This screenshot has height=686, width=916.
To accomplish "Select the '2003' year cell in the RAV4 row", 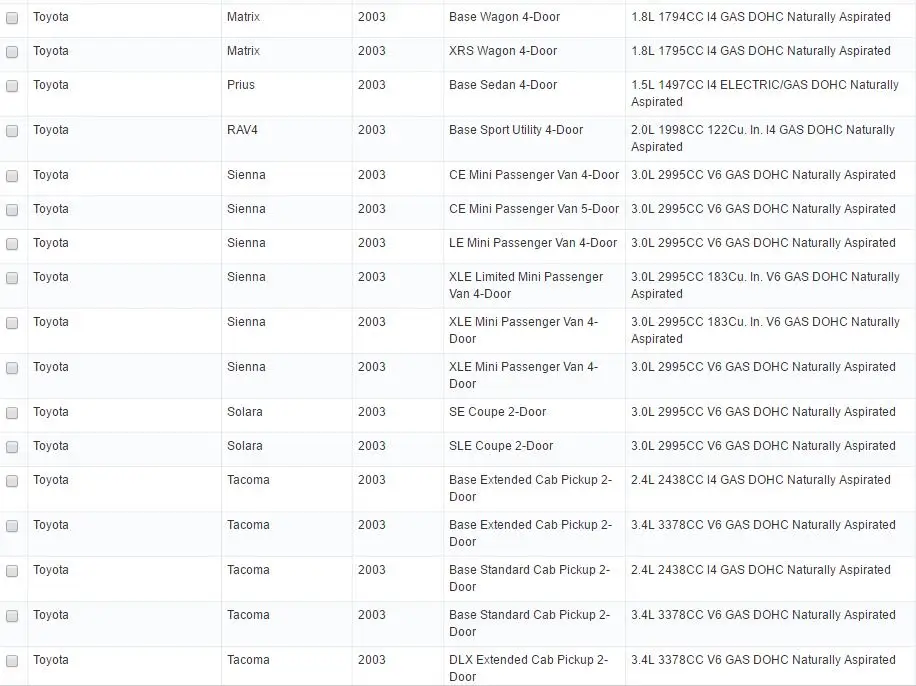I will (x=398, y=139).
